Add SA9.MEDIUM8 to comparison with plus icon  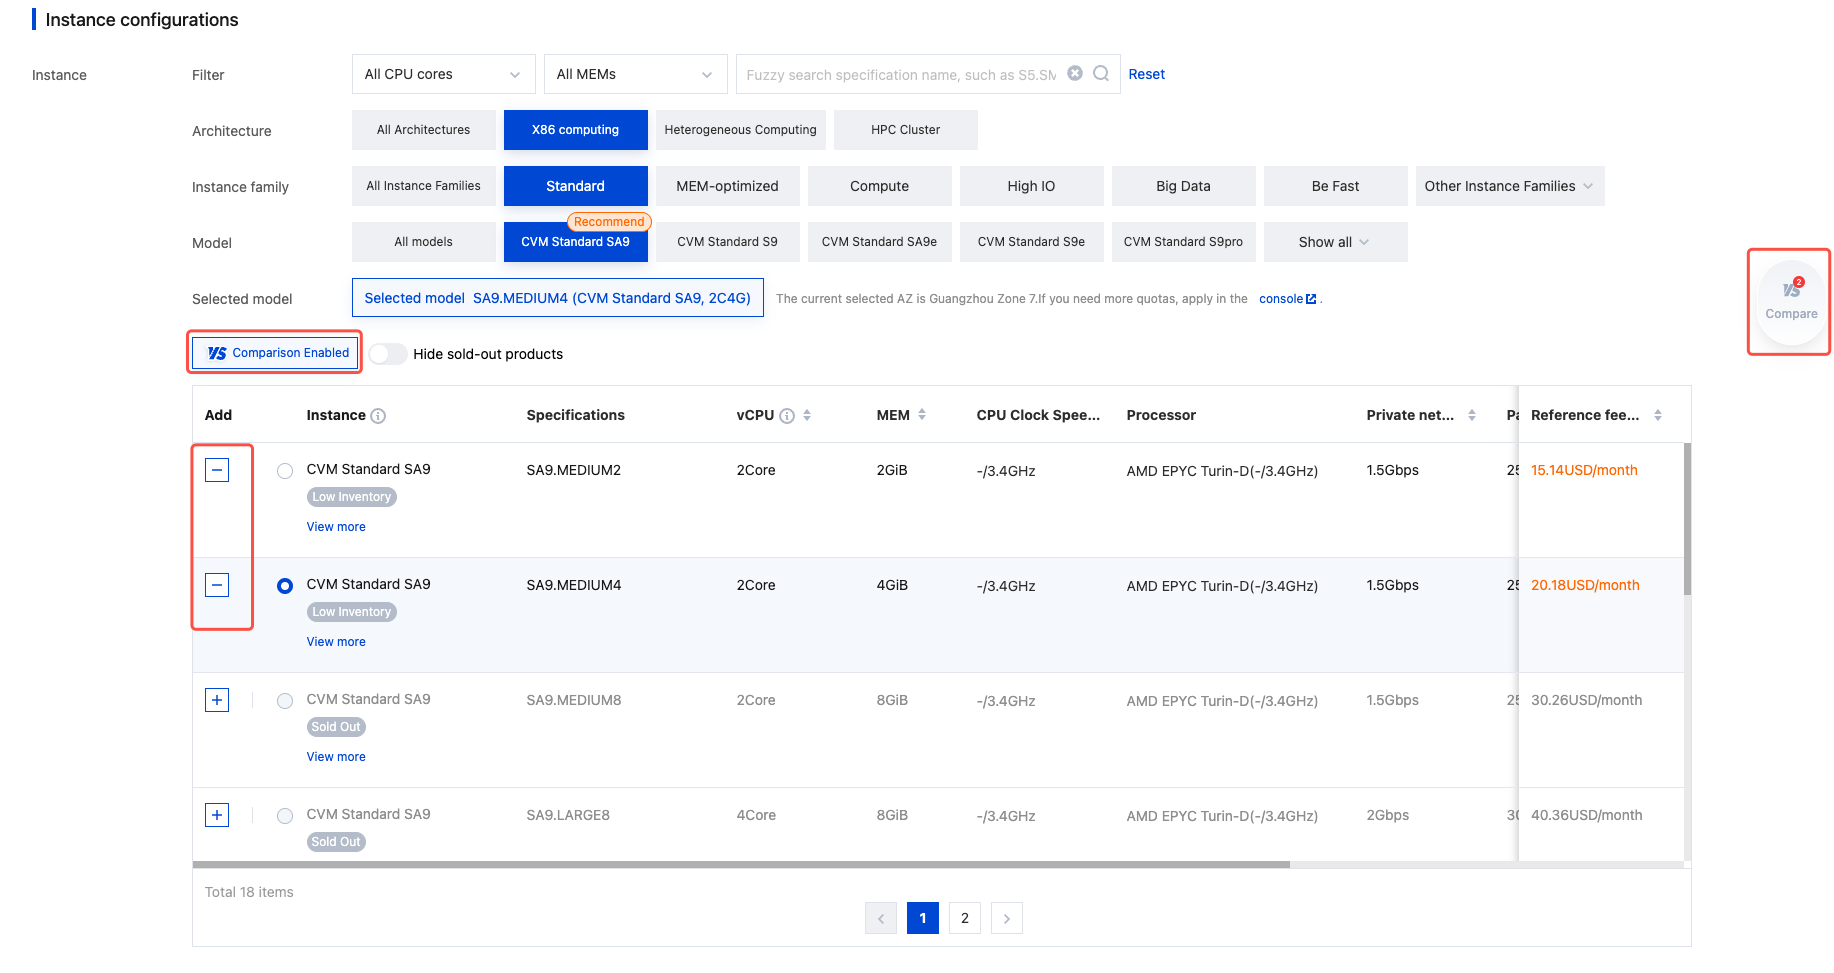point(217,700)
